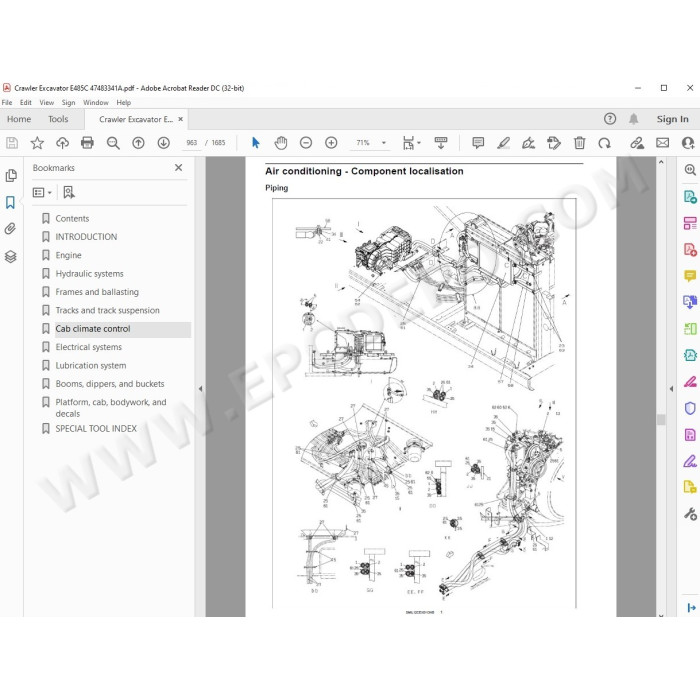This screenshot has height=700, width=700.
Task: Open the Edit menu
Action: 26,103
